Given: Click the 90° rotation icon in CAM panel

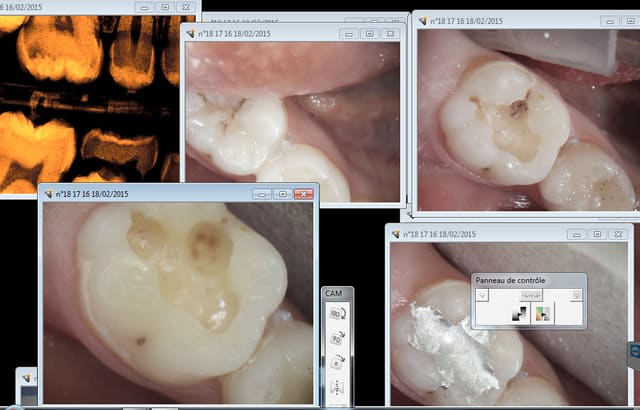Looking at the screenshot, I should pos(336,338).
